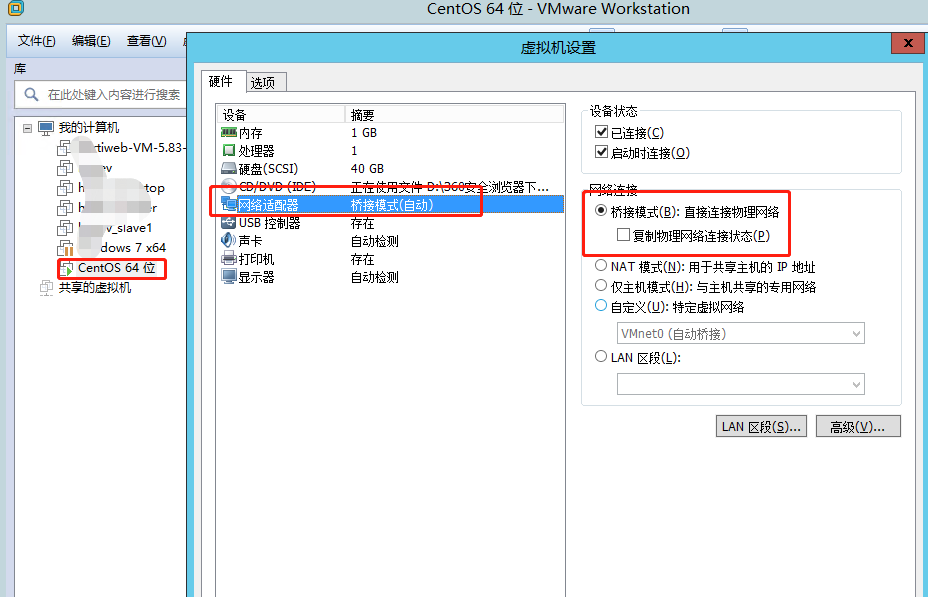Click the display (显示器) icon

(x=228, y=276)
